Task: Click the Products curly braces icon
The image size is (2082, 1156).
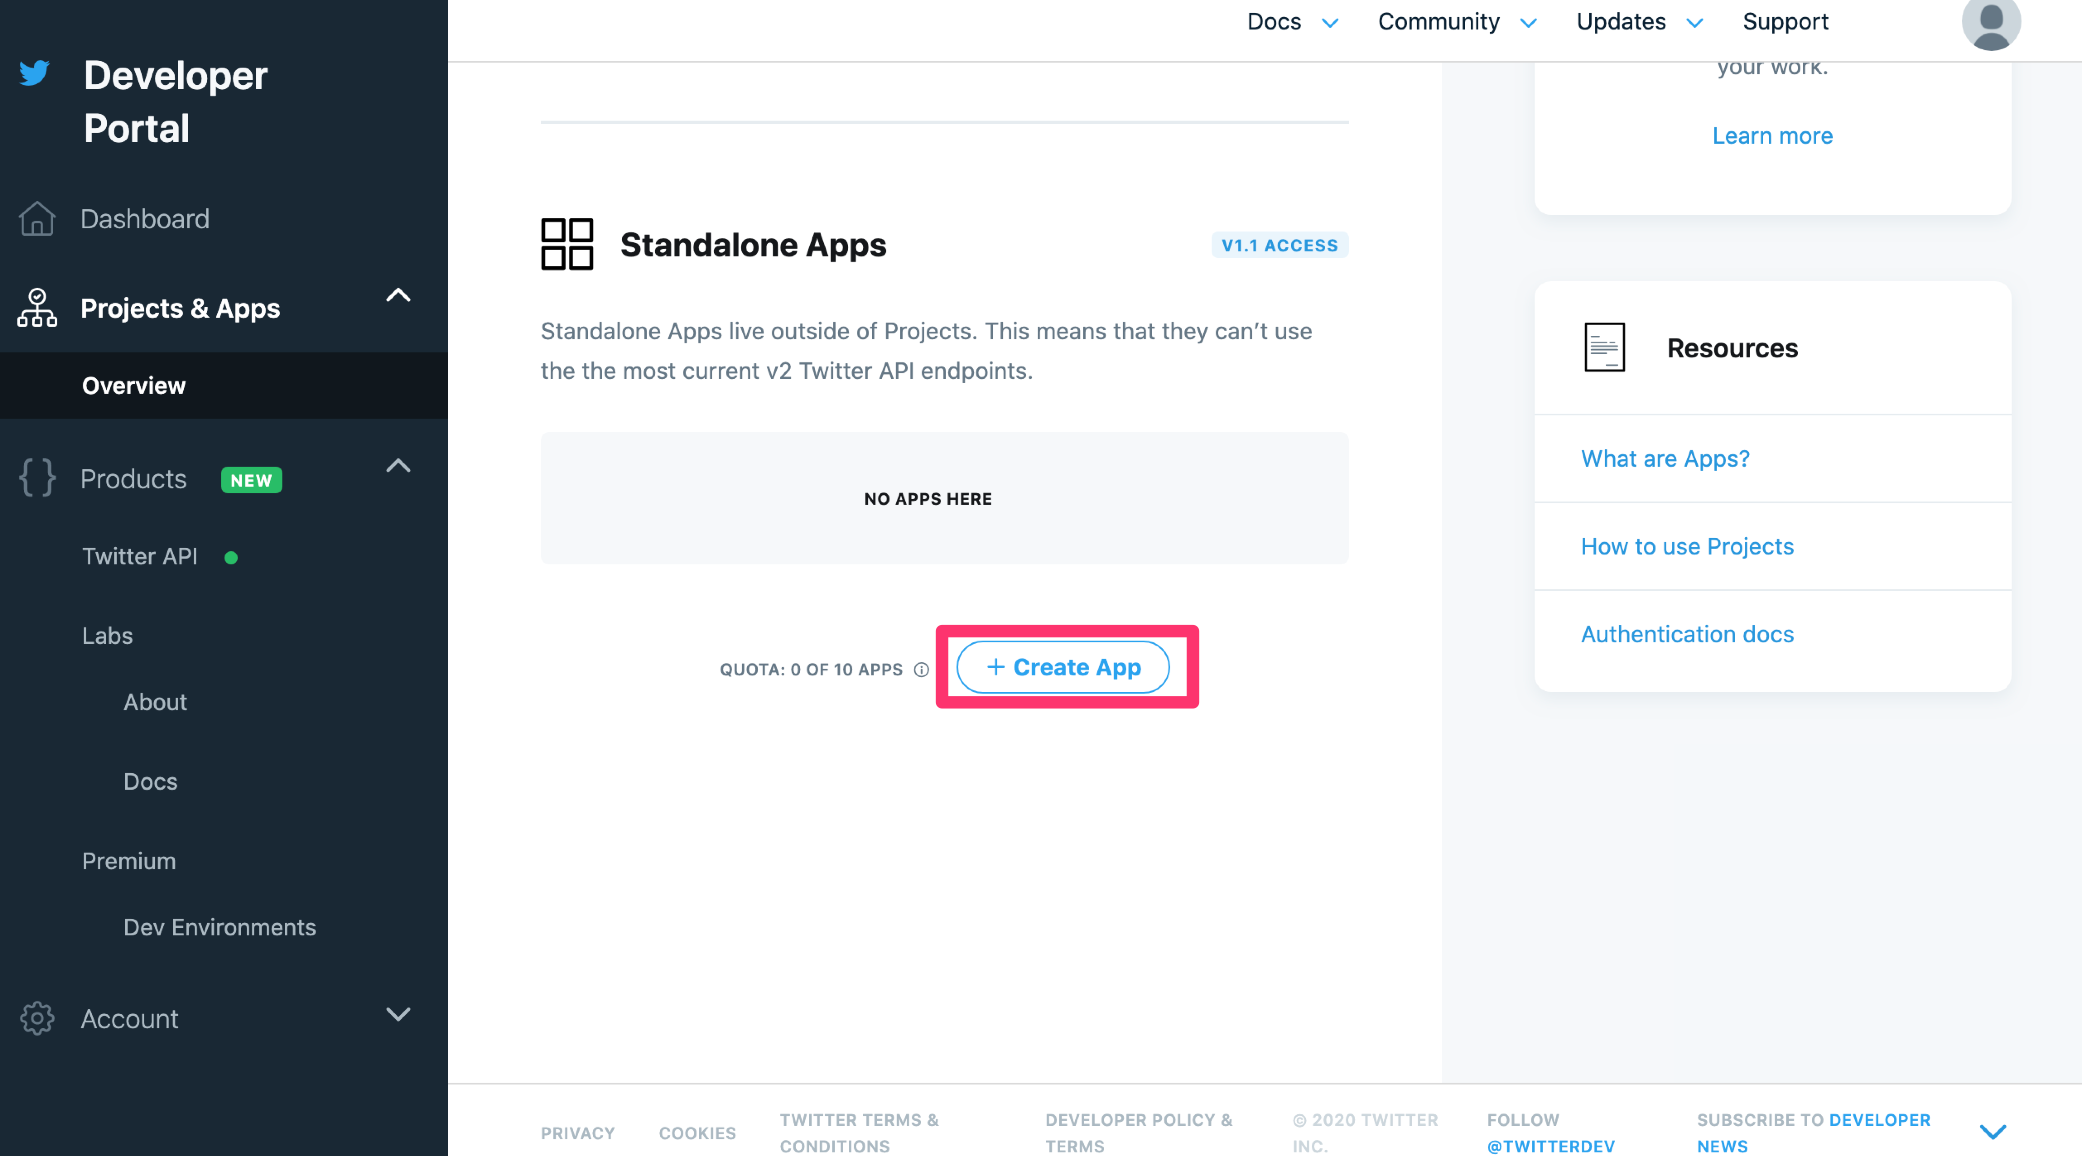Action: coord(37,478)
